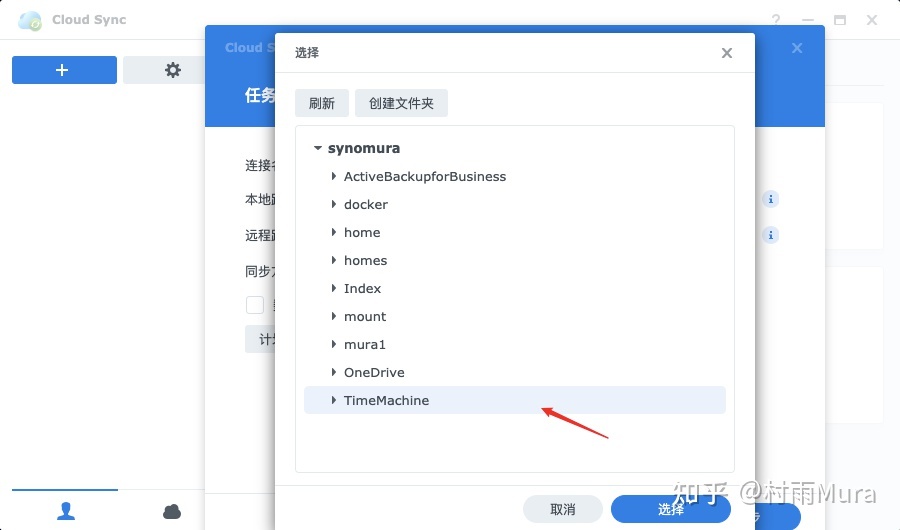900x530 pixels.
Task: Expand the homes folder arrow
Action: pyautogui.click(x=333, y=260)
